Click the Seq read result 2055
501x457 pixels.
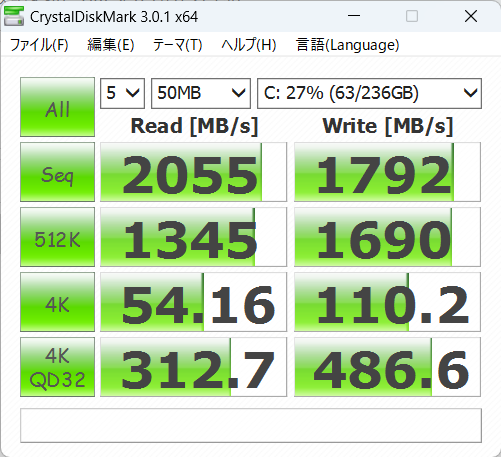click(193, 172)
